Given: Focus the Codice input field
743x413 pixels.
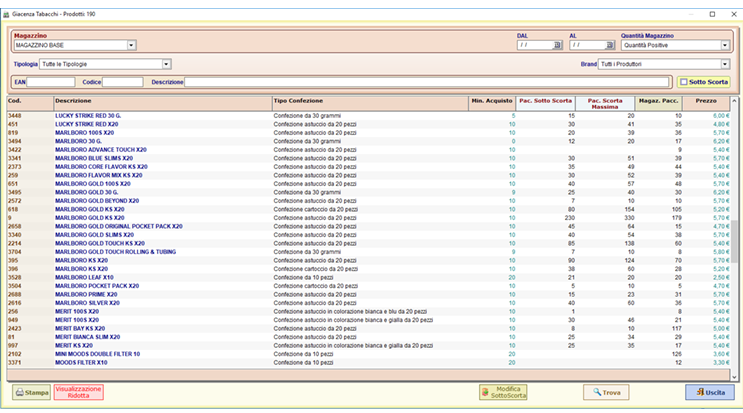Looking at the screenshot, I should tap(122, 82).
